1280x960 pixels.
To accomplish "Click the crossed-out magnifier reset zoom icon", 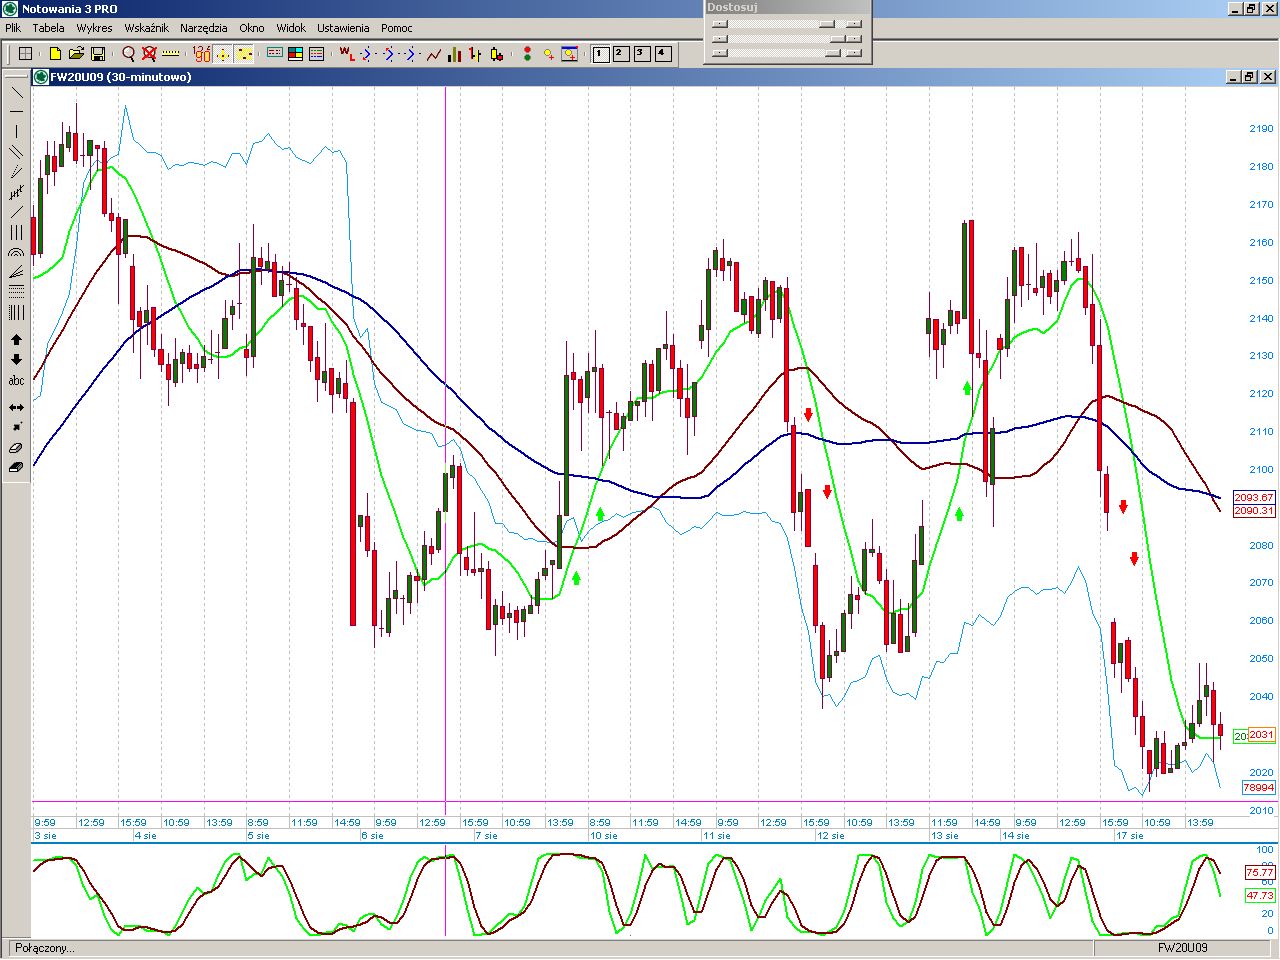I will tap(149, 54).
